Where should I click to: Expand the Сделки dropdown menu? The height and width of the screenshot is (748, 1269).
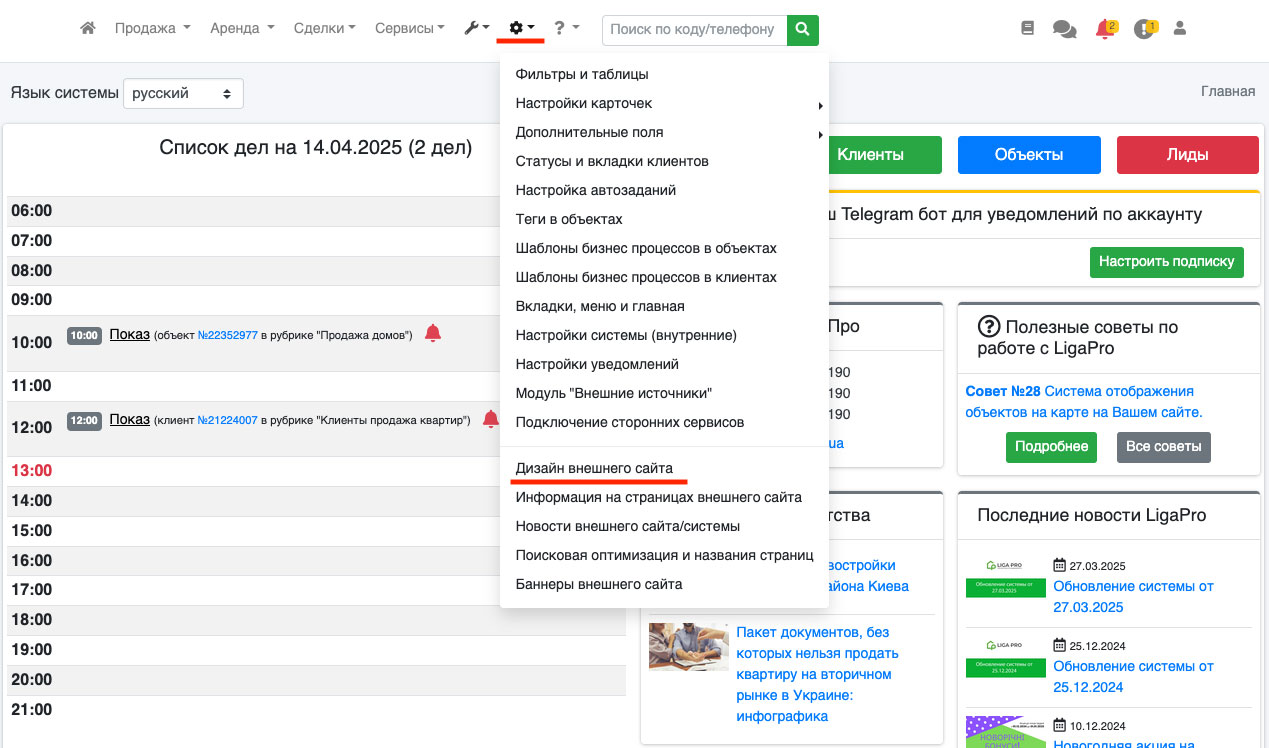pos(324,29)
